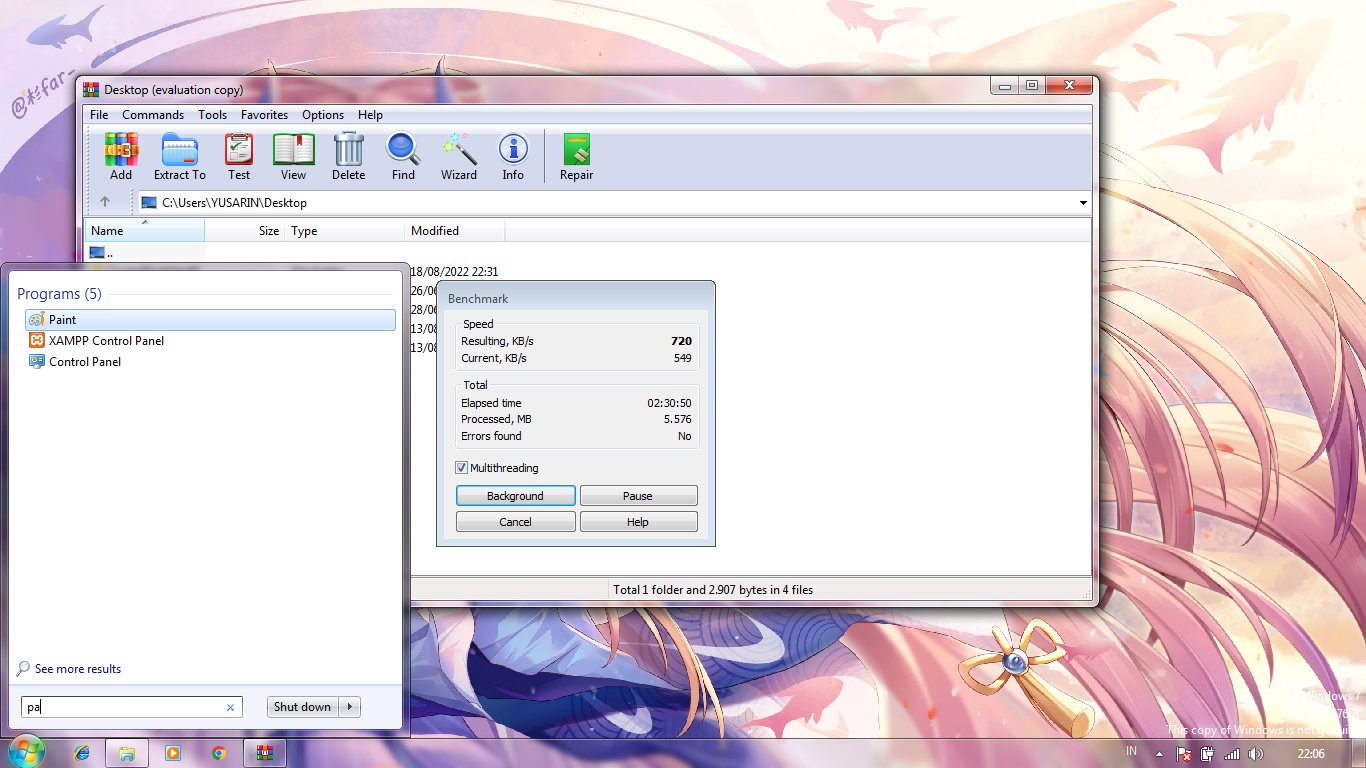Open the Tools menu

click(x=212, y=115)
